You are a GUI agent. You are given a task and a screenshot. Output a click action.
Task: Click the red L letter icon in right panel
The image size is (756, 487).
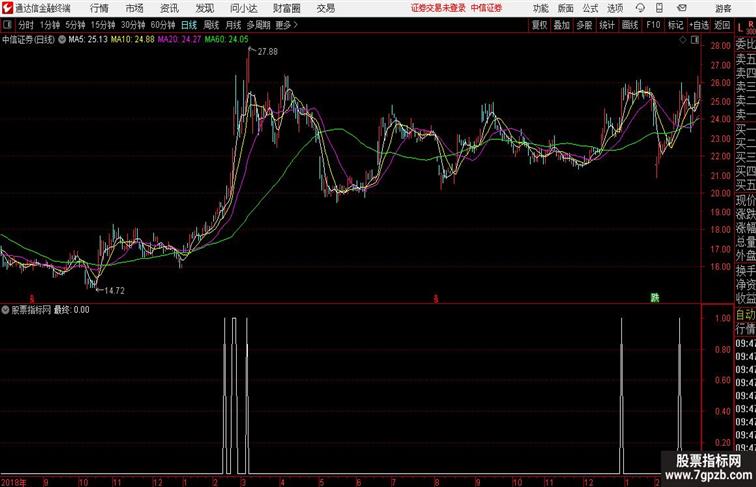[740, 29]
